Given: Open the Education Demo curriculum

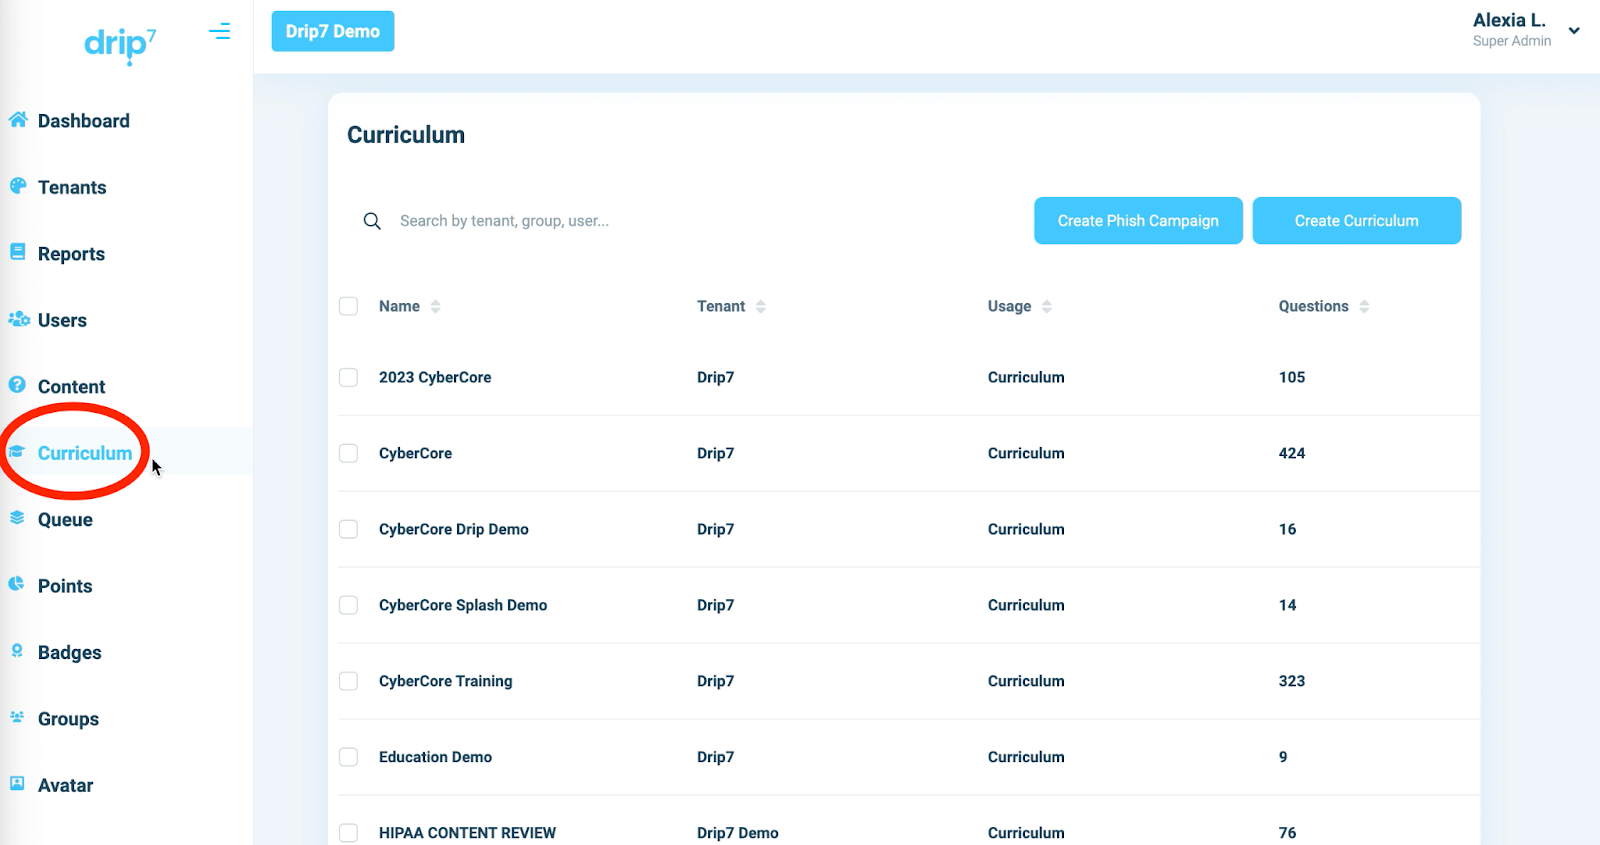Looking at the screenshot, I should 435,757.
